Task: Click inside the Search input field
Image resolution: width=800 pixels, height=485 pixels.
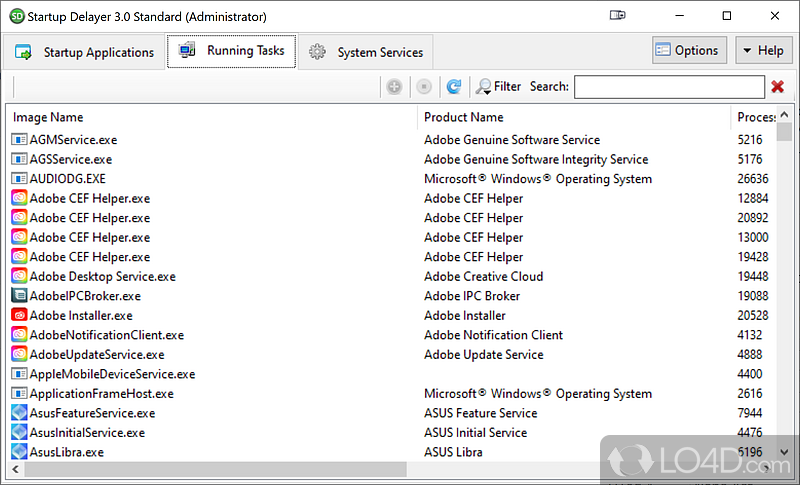Action: [x=668, y=87]
